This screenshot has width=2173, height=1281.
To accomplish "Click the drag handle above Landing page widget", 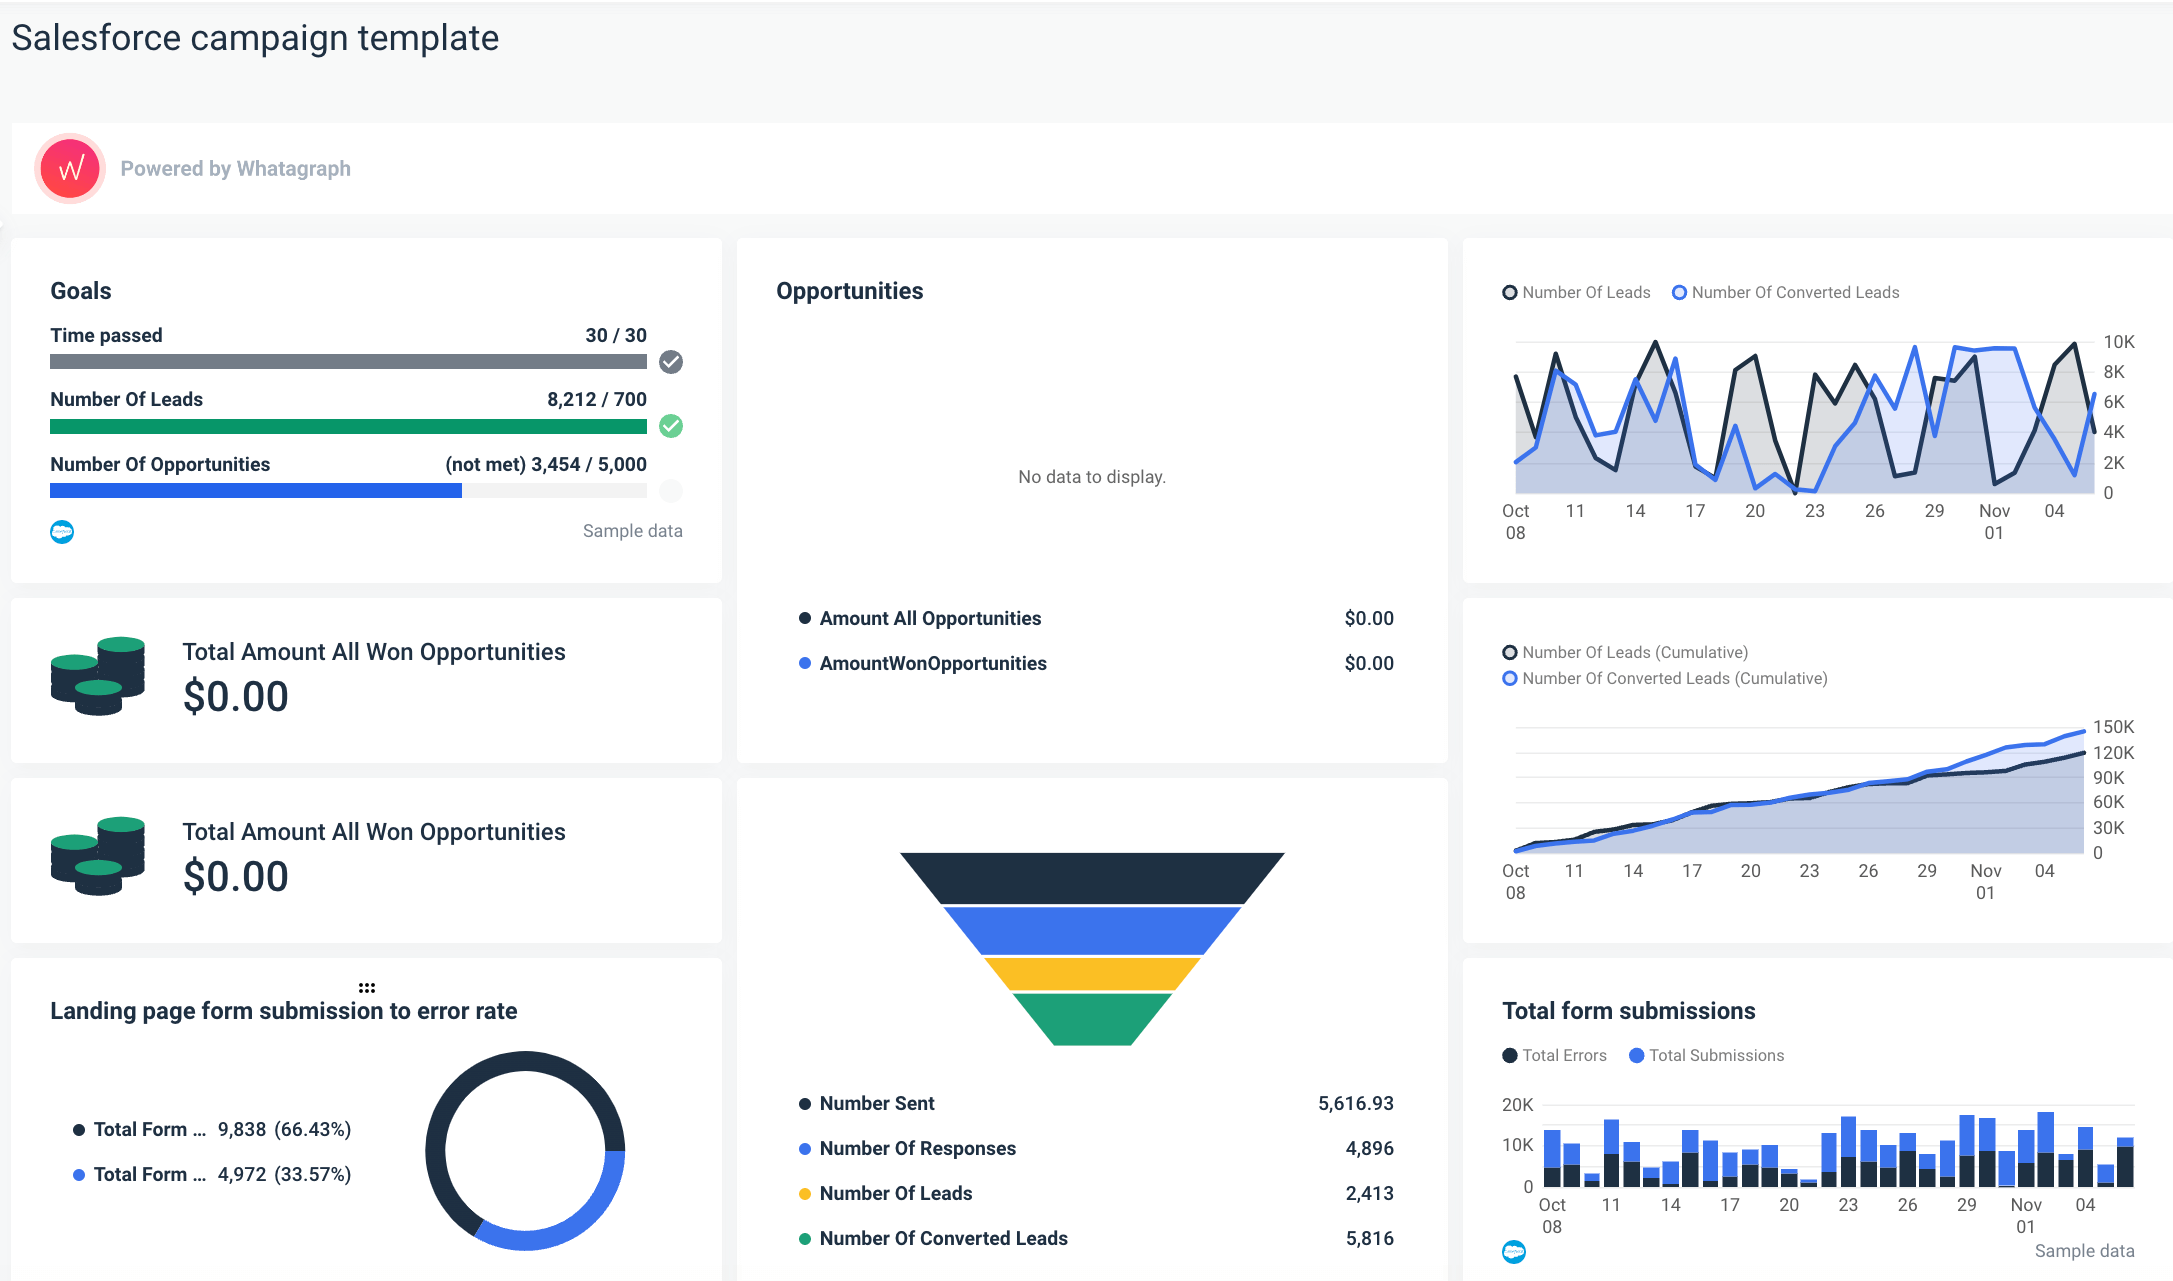I will [367, 985].
